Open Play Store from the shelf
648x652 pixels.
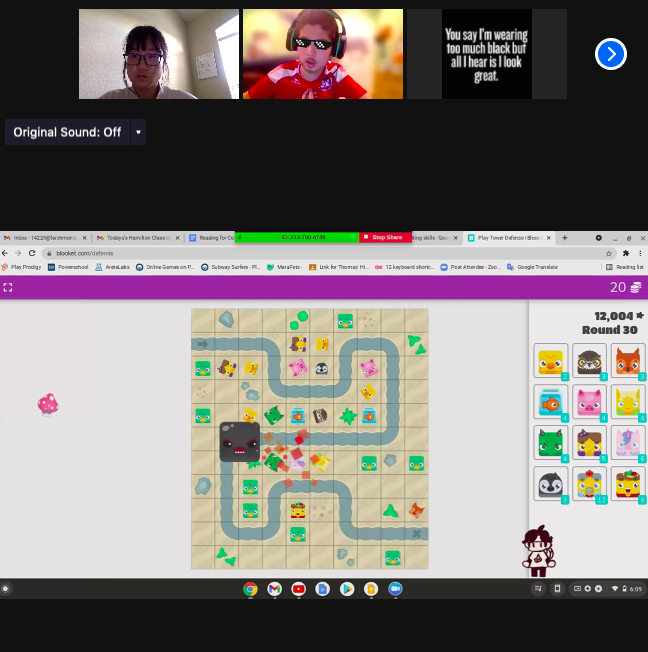347,589
